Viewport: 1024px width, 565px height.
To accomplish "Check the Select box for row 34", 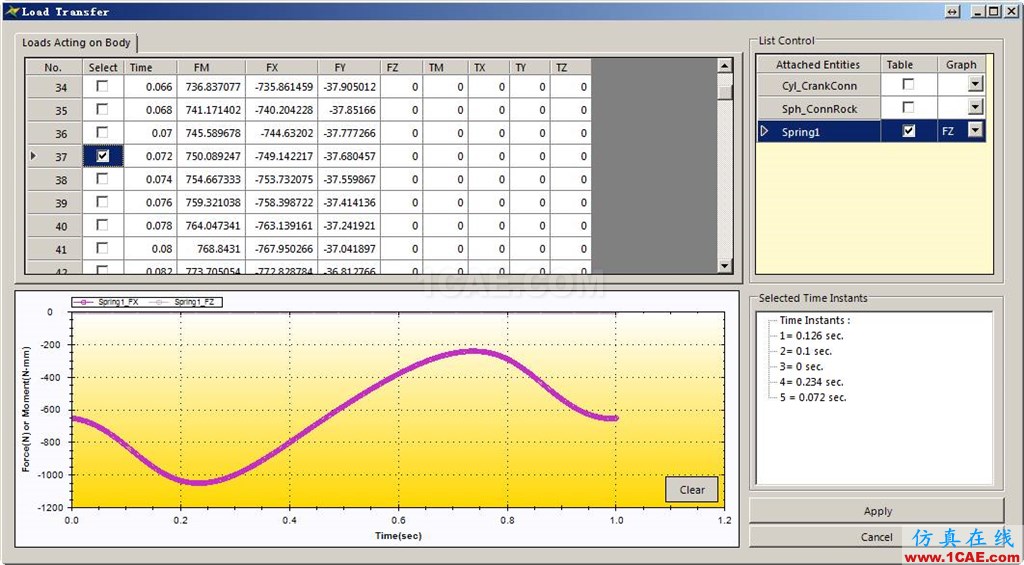I will (x=103, y=86).
